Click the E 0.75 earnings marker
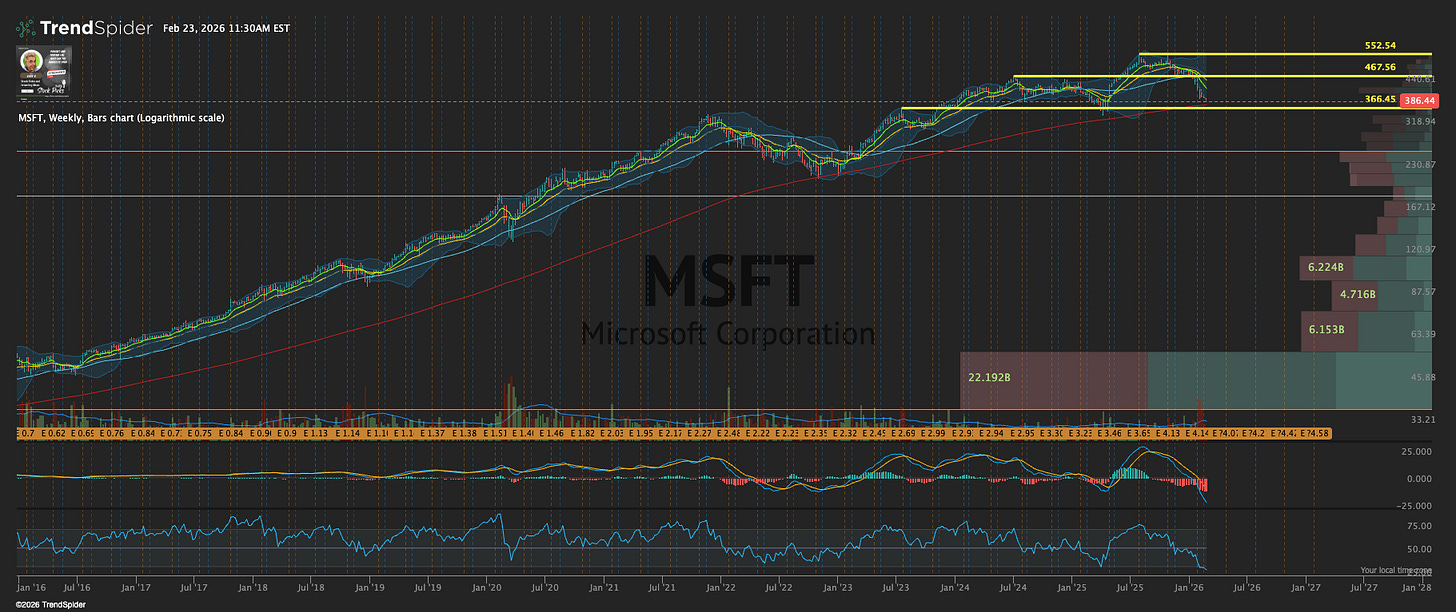 pyautogui.click(x=200, y=433)
